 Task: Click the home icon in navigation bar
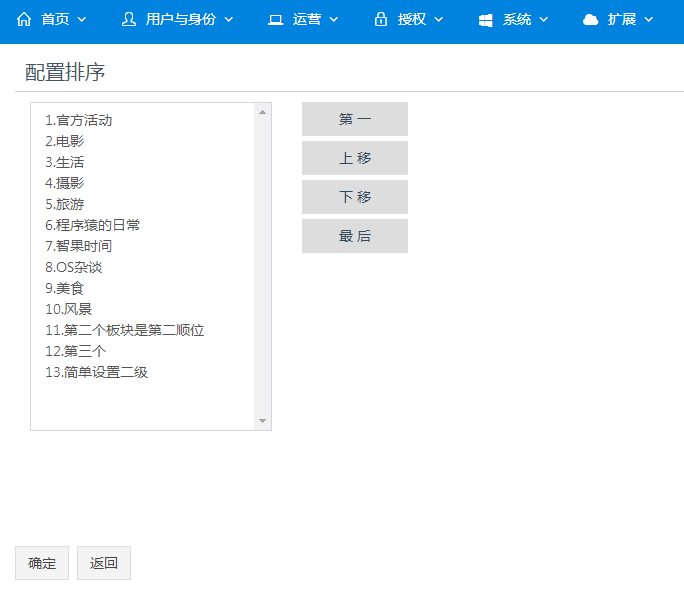coord(24,19)
